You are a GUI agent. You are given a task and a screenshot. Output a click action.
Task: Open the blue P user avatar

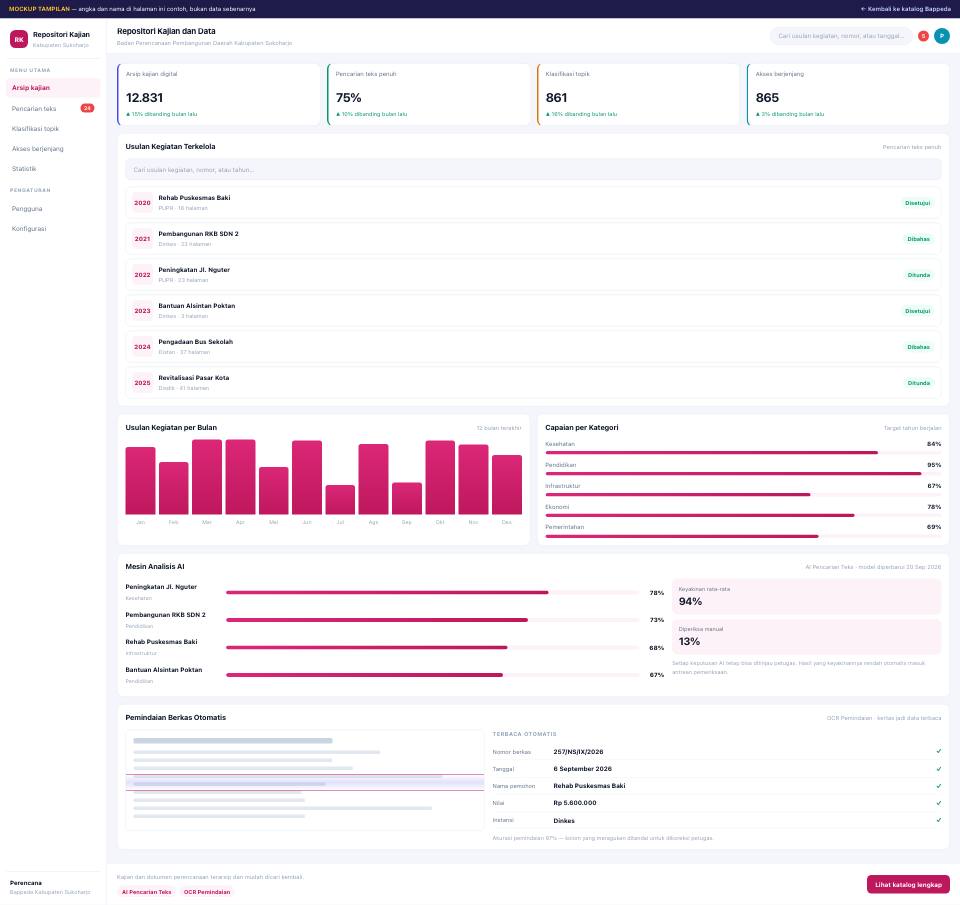(x=942, y=36)
